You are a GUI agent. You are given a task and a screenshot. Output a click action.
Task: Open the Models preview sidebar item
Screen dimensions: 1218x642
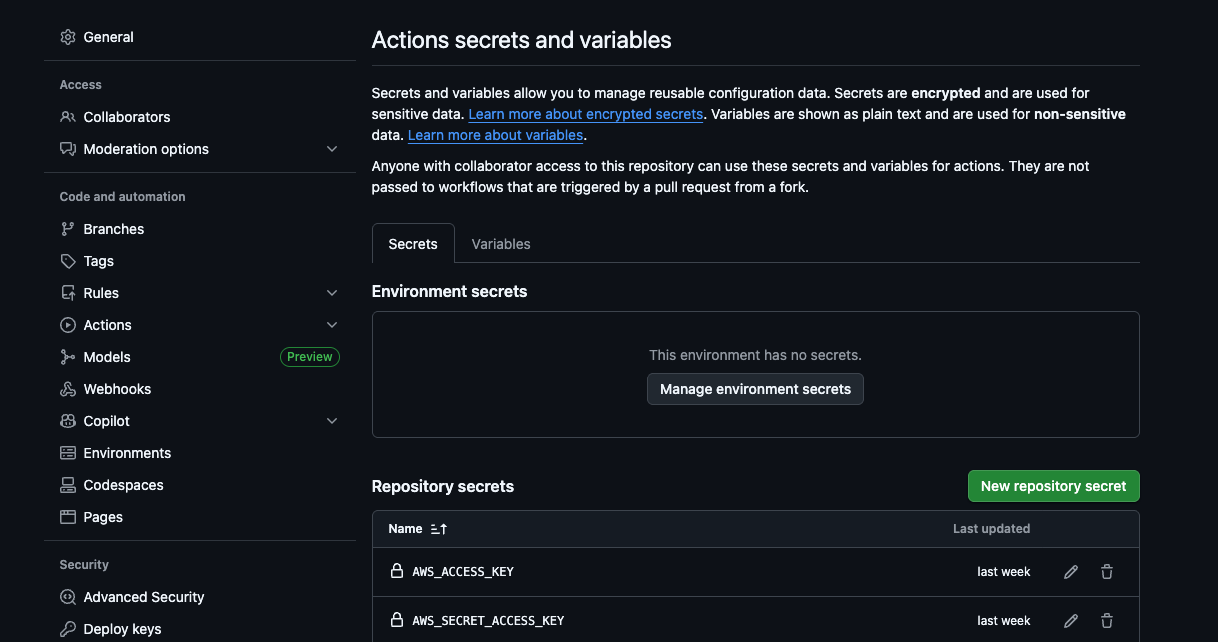(x=107, y=357)
